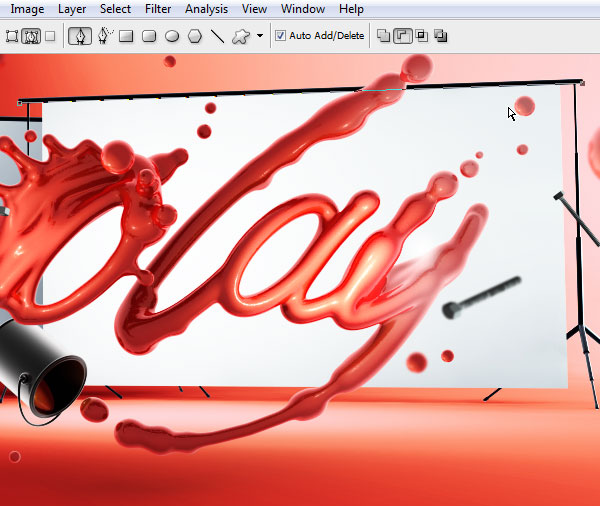Image resolution: width=600 pixels, height=506 pixels.
Task: Select the Freeform Pen tool icon
Action: 104,36
